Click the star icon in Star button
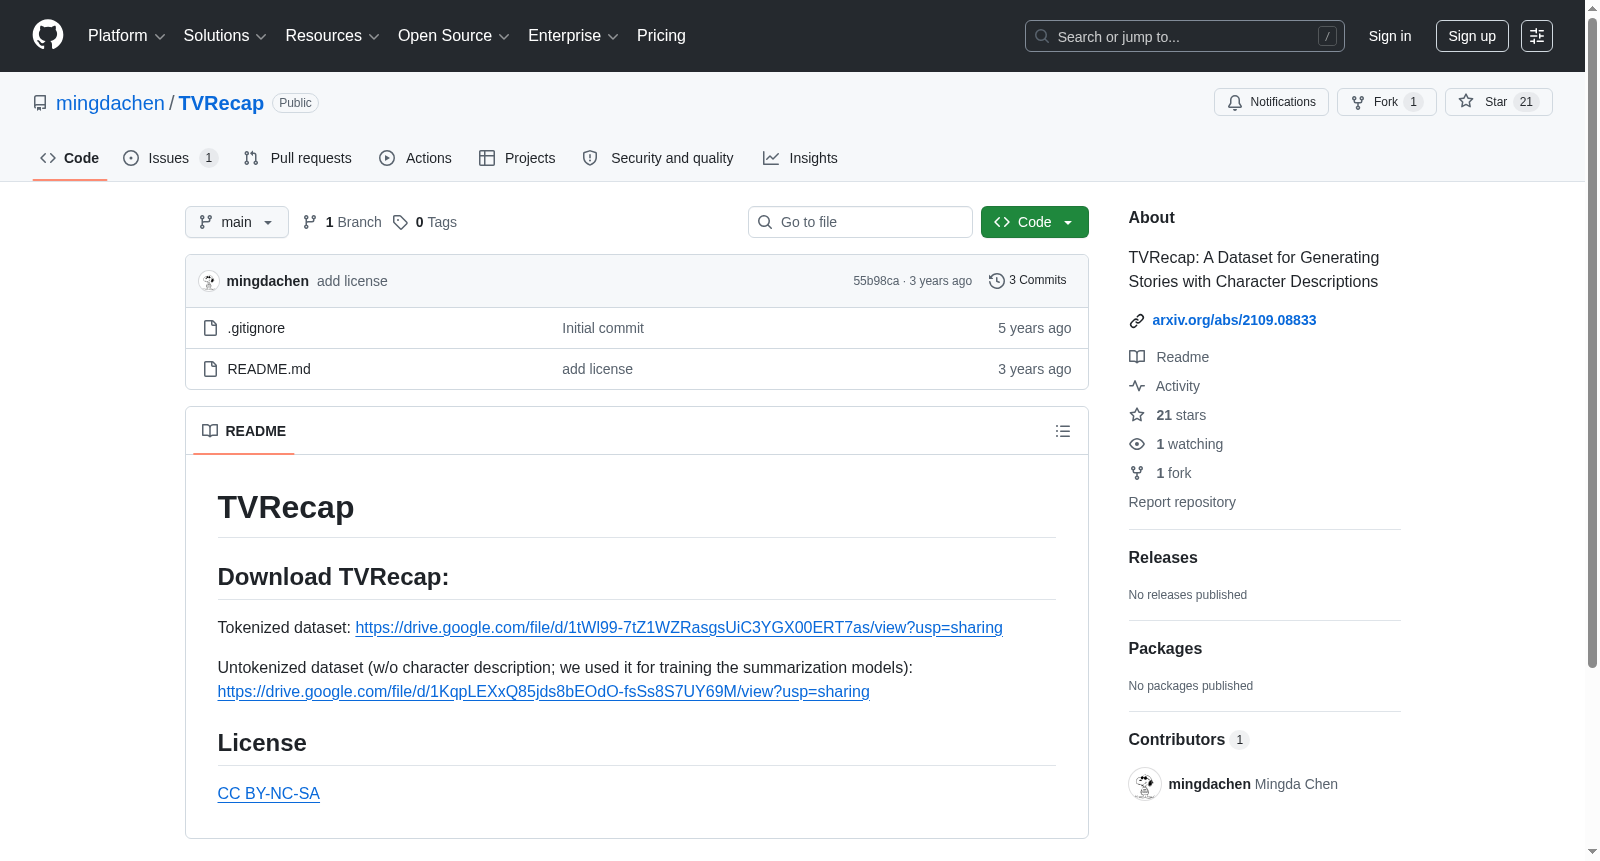 [x=1466, y=101]
